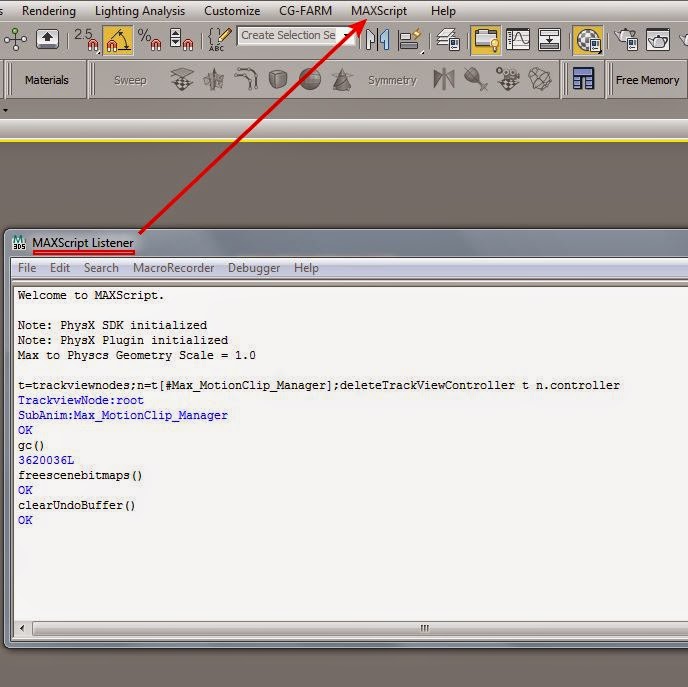Click the Bend modifier icon
Viewport: 688px width, 687px height.
[246, 79]
